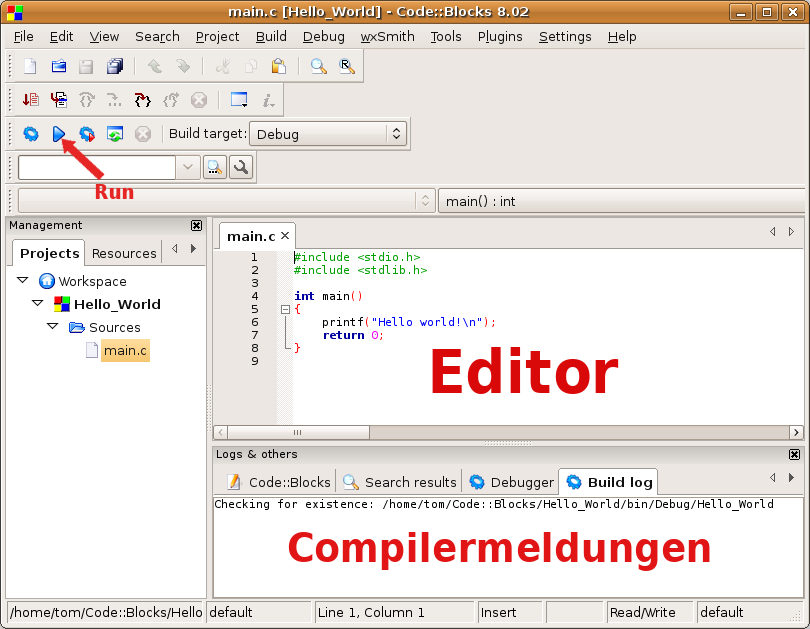Collapse the main() function fold marker
The width and height of the screenshot is (810, 629).
pos(285,311)
